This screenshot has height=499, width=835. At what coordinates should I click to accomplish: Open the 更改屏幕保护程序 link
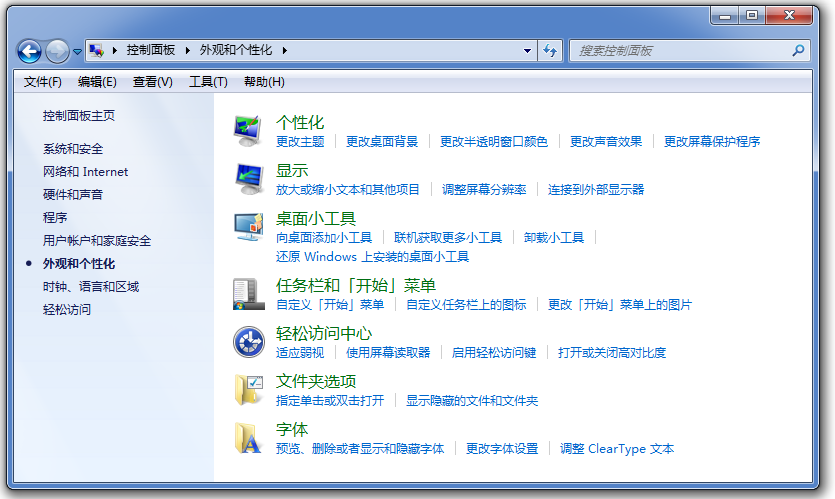tap(712, 142)
